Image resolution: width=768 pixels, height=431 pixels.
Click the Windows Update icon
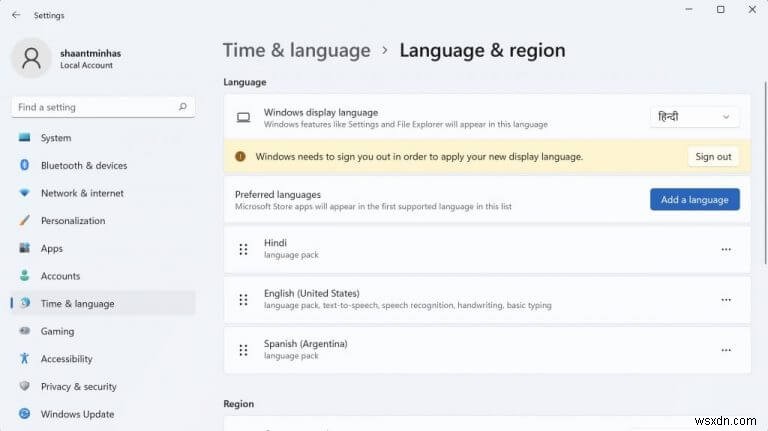pyautogui.click(x=24, y=414)
